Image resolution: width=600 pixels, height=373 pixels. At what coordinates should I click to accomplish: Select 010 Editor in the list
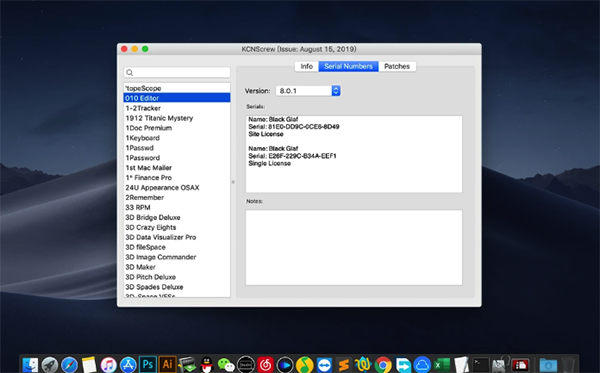pyautogui.click(x=177, y=98)
